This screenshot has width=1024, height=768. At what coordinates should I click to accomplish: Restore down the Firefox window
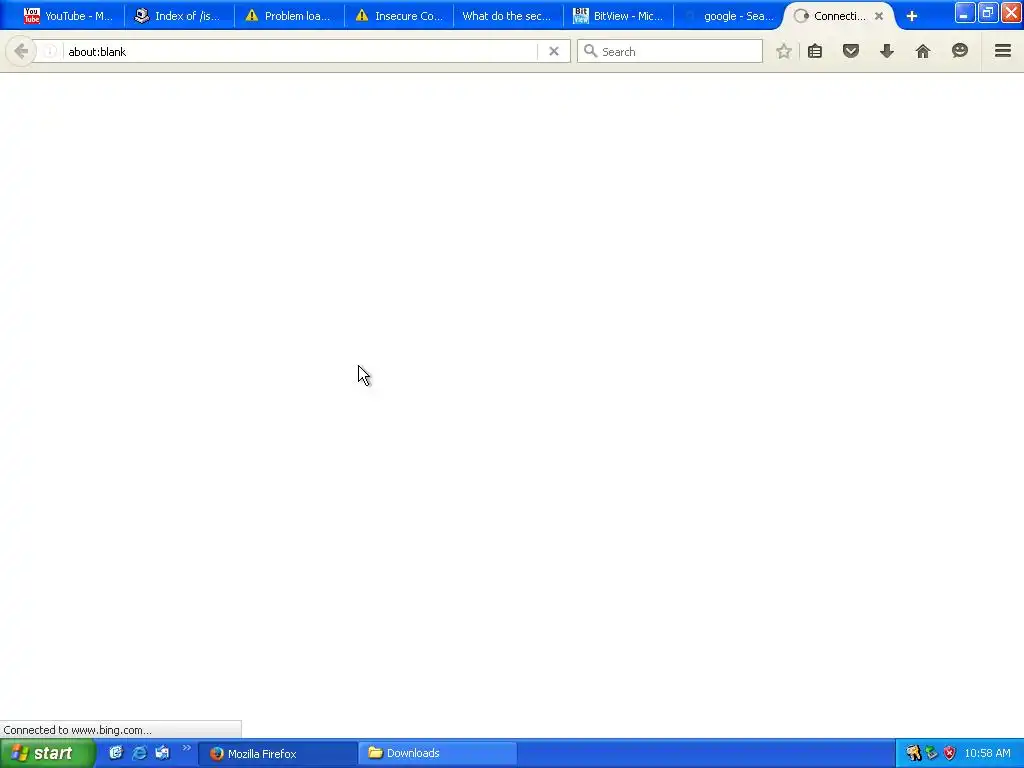(x=987, y=13)
